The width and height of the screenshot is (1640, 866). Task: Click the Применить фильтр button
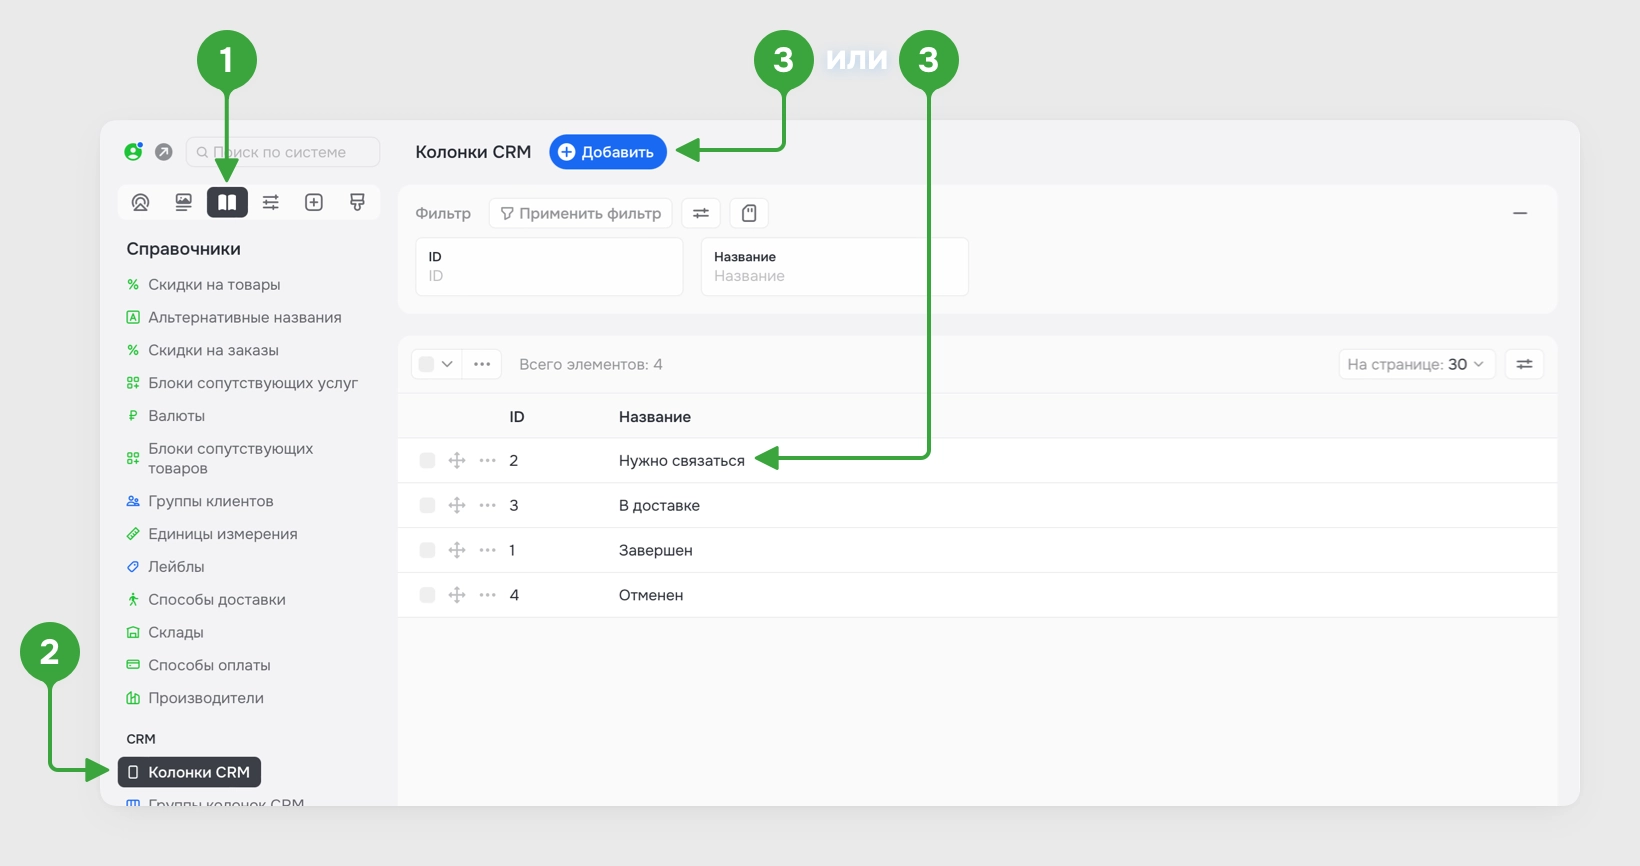(580, 213)
